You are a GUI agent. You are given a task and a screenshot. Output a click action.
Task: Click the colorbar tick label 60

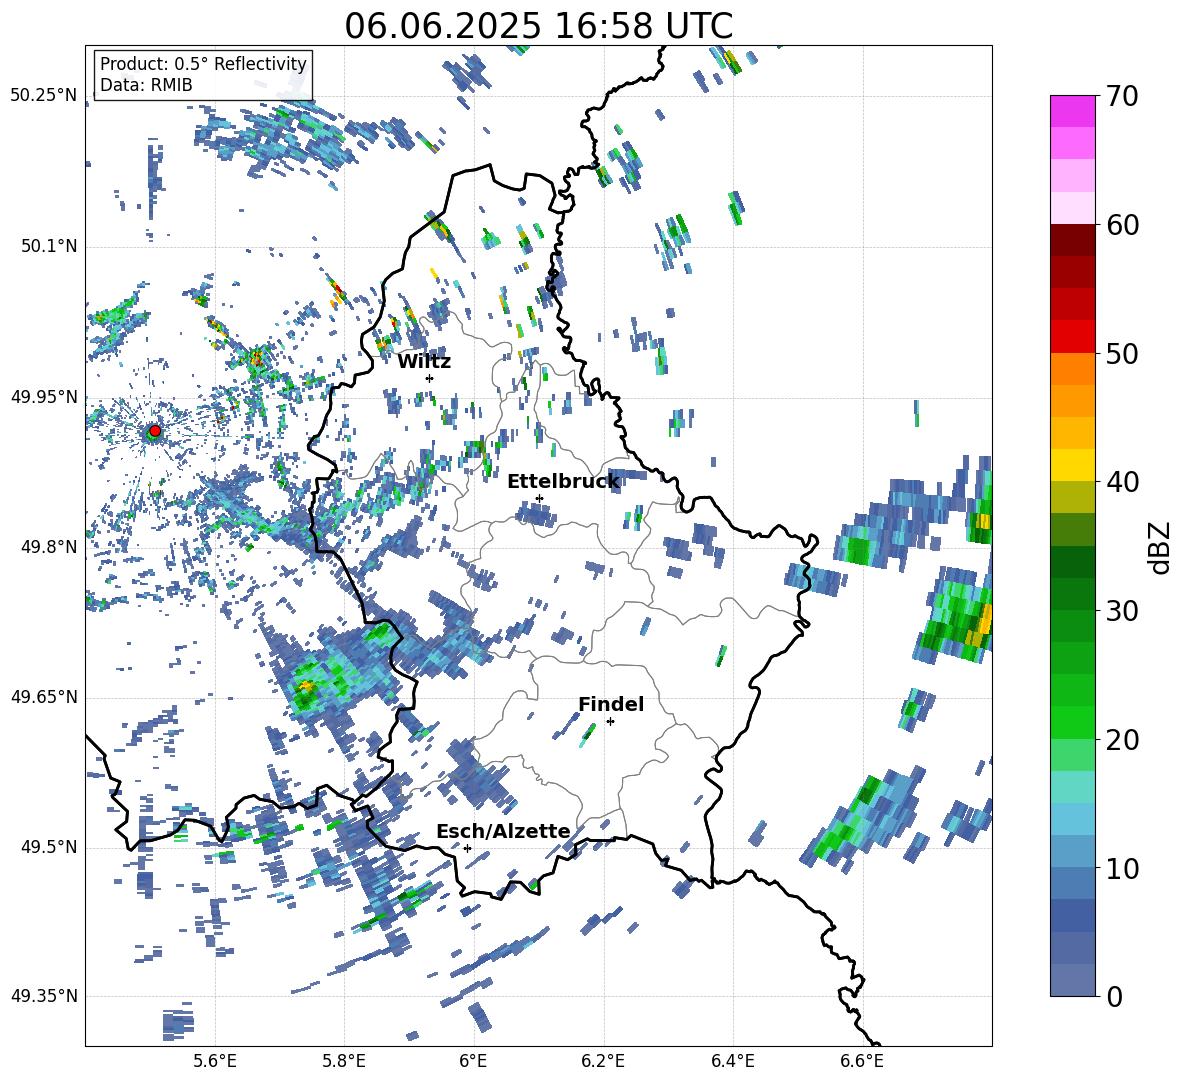tap(1121, 225)
